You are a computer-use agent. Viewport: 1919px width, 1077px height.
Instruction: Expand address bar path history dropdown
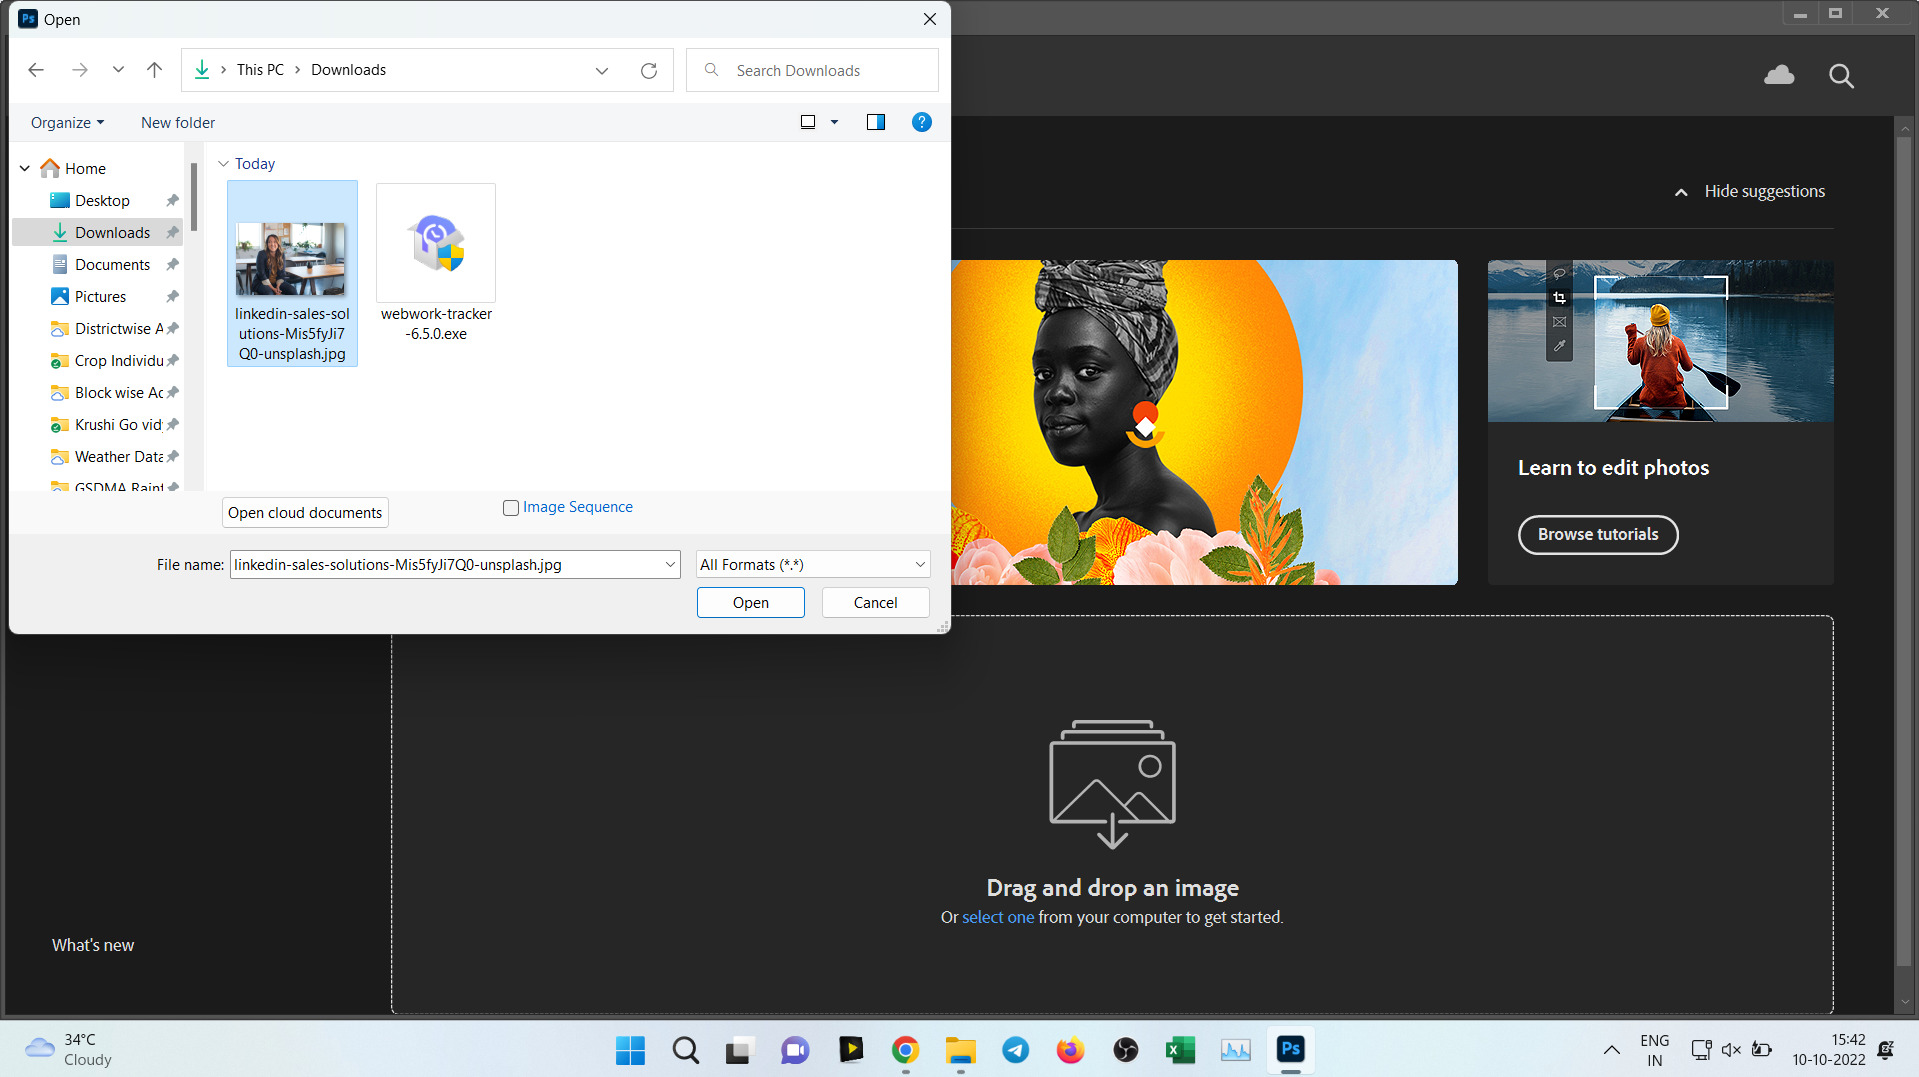click(602, 70)
